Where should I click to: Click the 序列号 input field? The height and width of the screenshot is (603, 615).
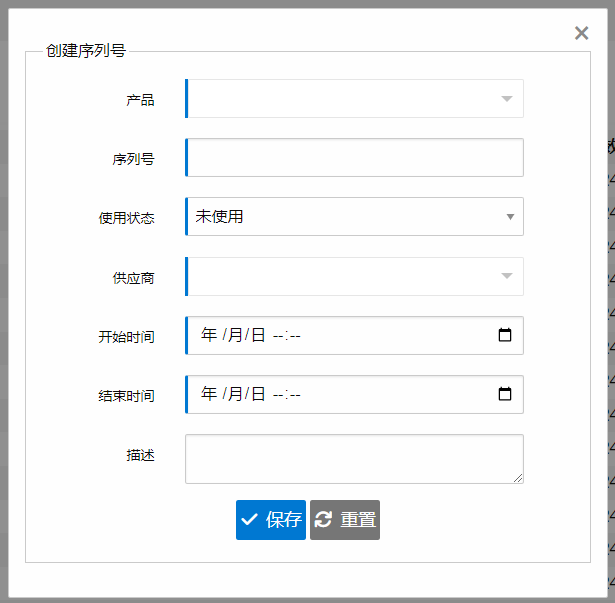click(x=354, y=157)
